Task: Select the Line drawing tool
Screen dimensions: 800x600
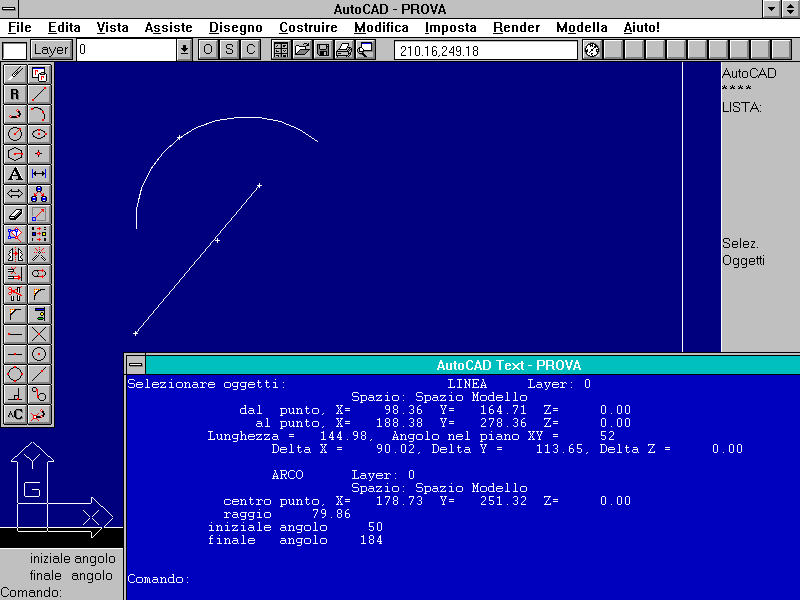Action: click(39, 94)
